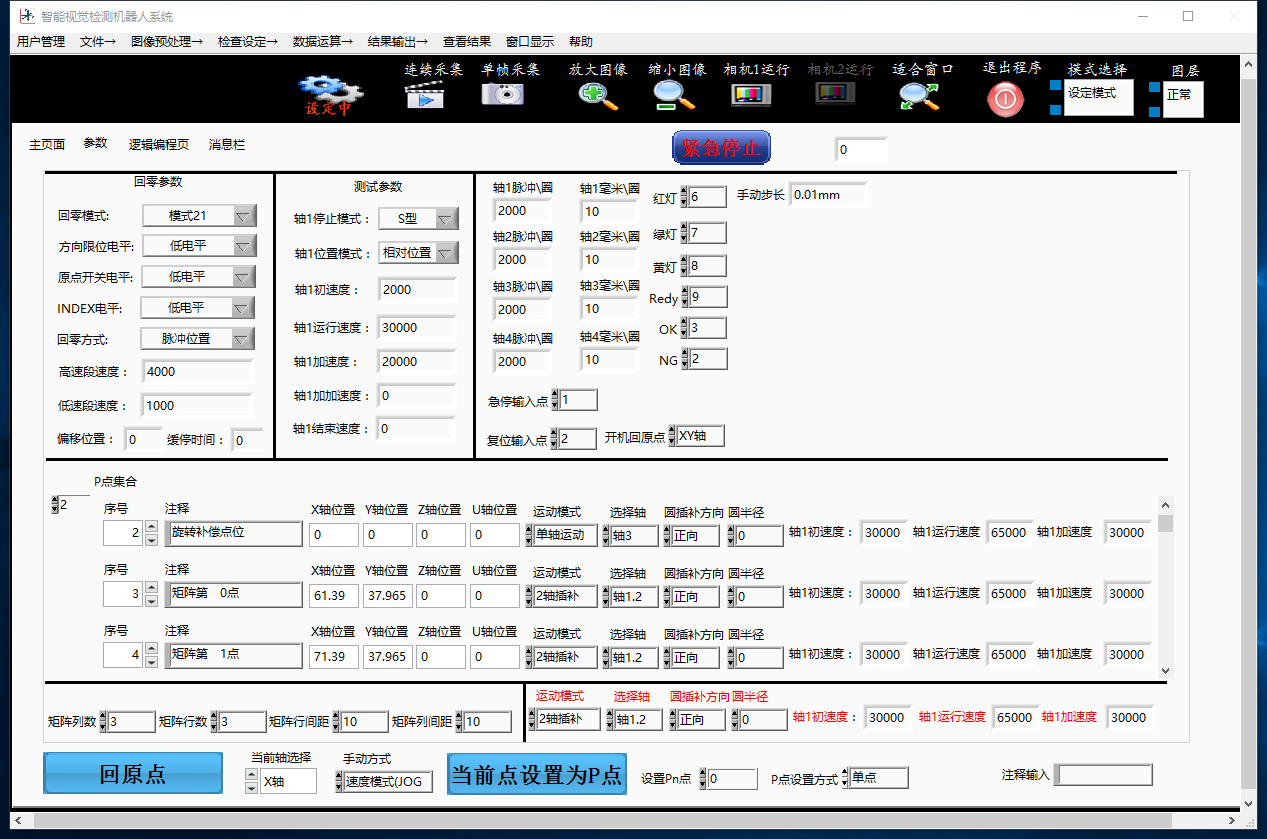Click the 模式选择 设定模式 box
Image resolution: width=1267 pixels, height=839 pixels.
click(1098, 97)
